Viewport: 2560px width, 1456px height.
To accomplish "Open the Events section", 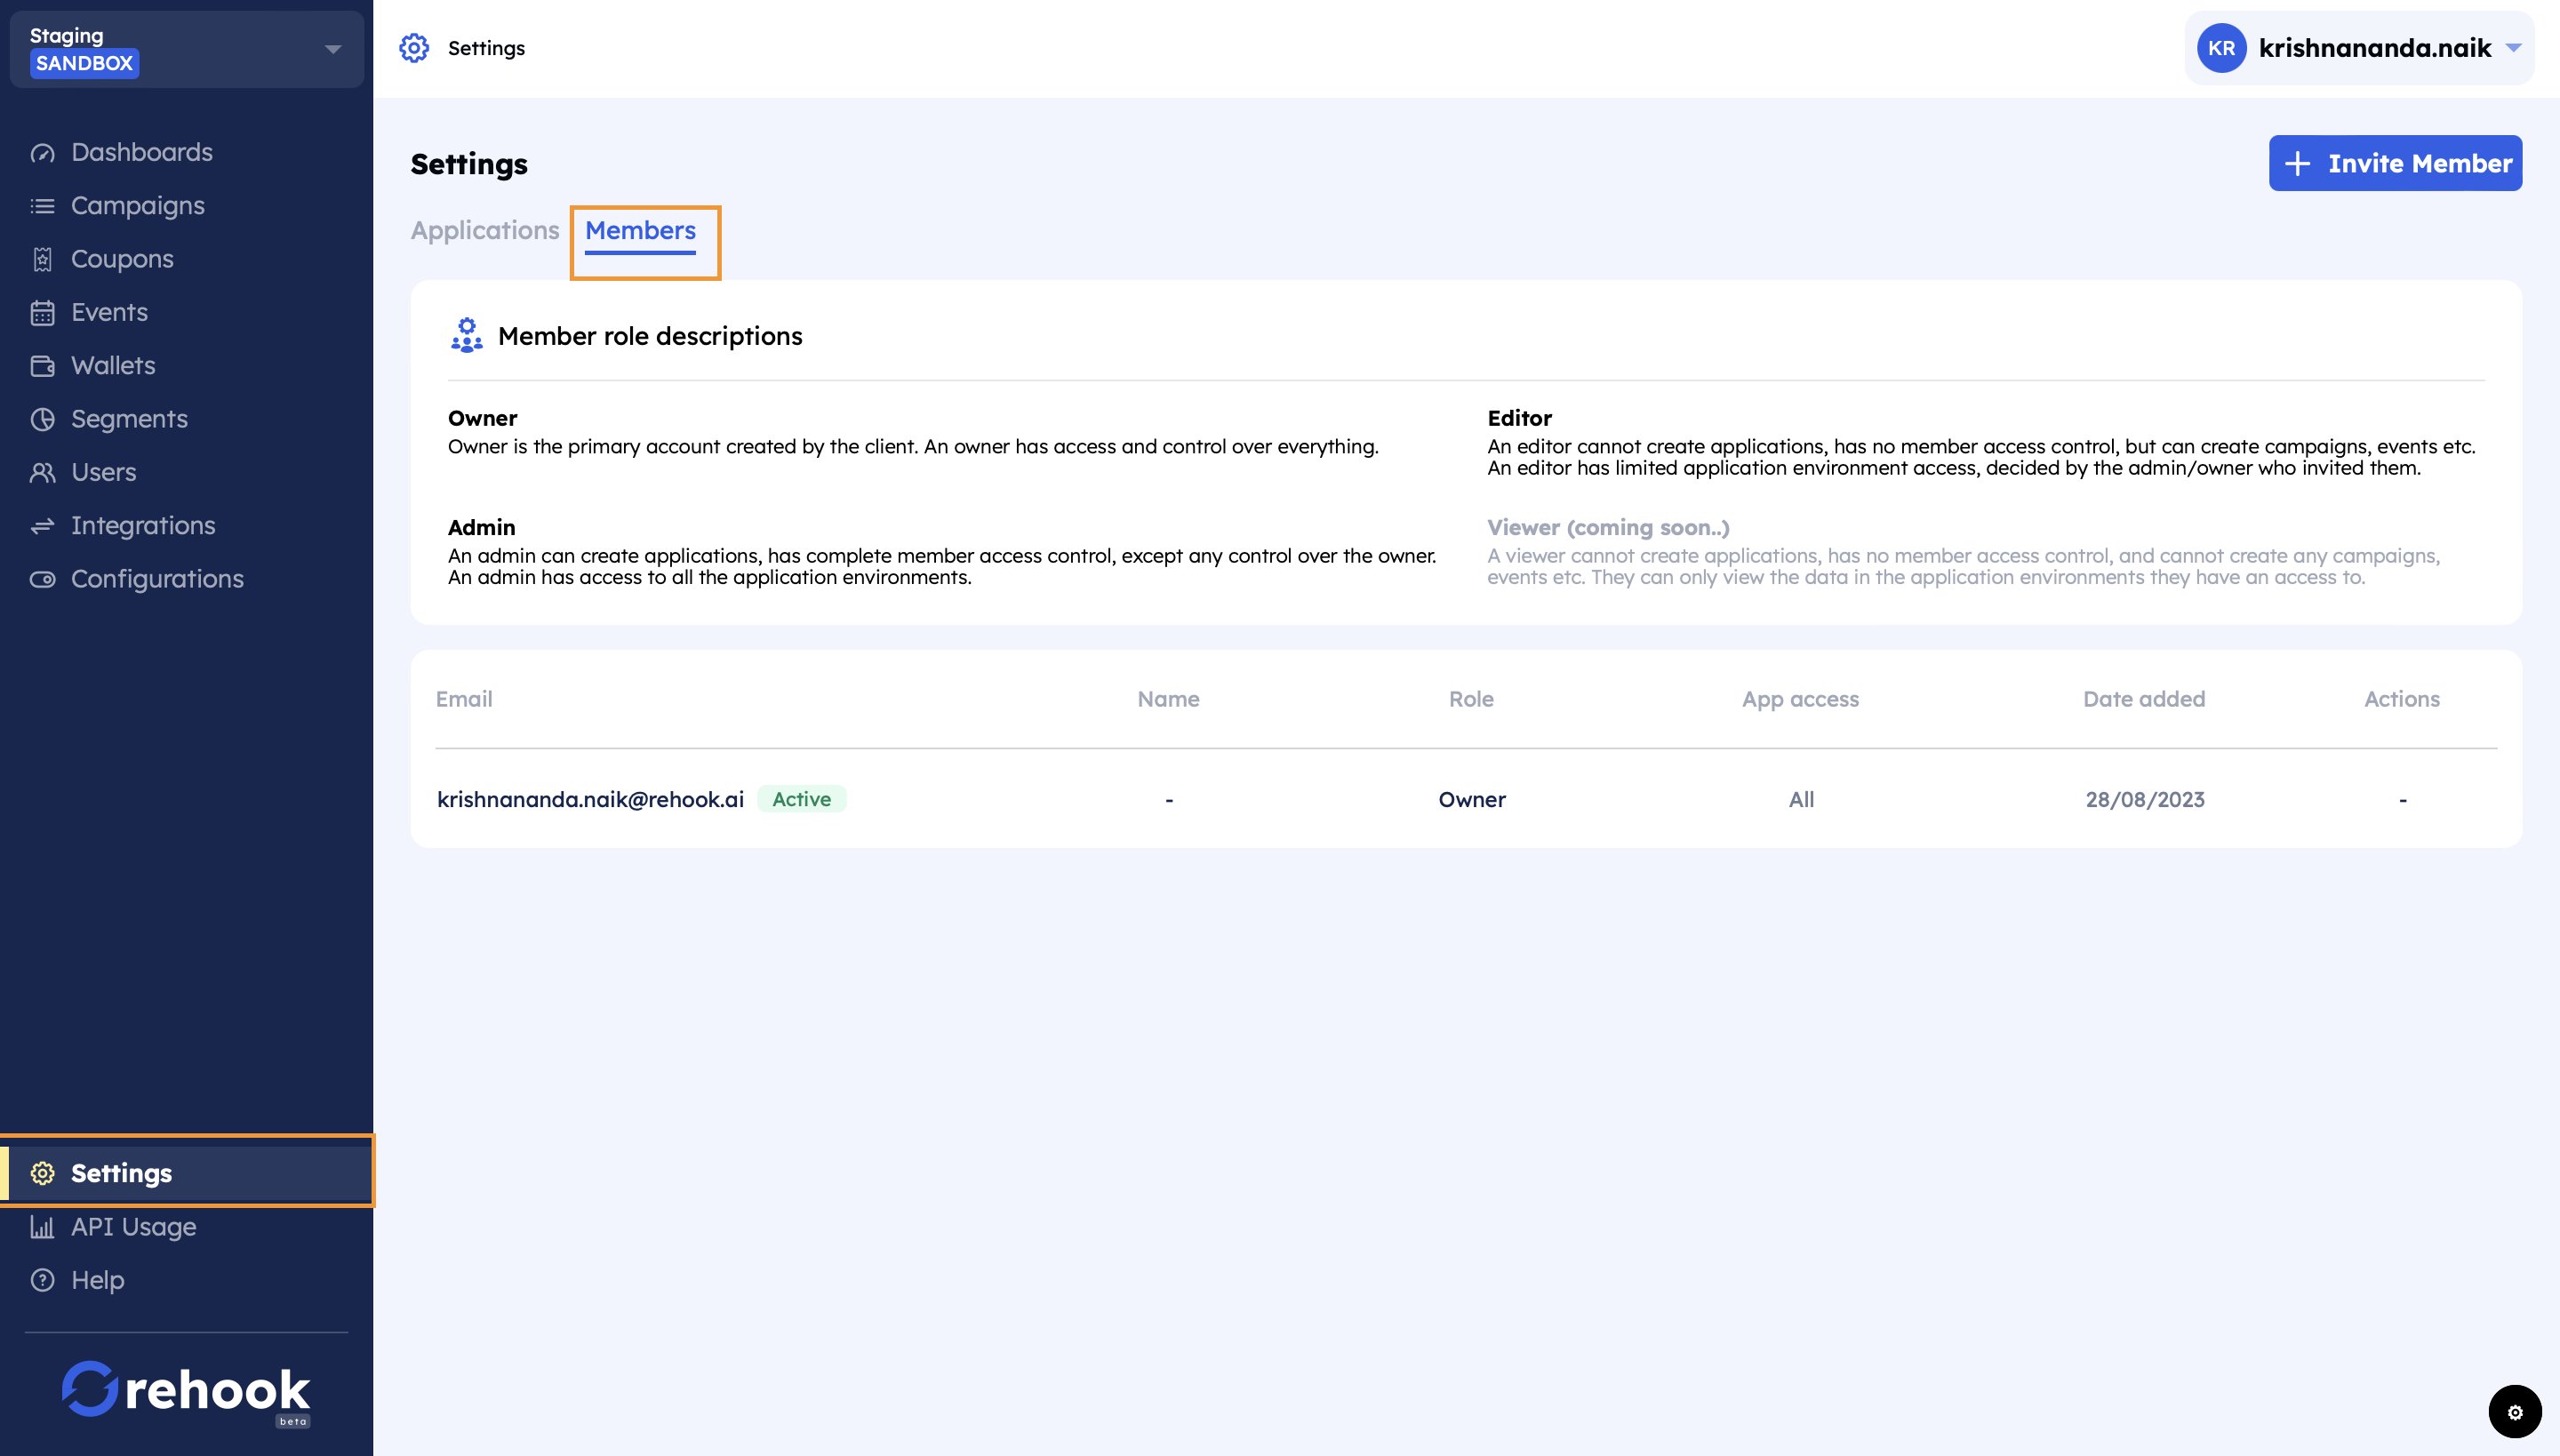I will click(x=109, y=312).
